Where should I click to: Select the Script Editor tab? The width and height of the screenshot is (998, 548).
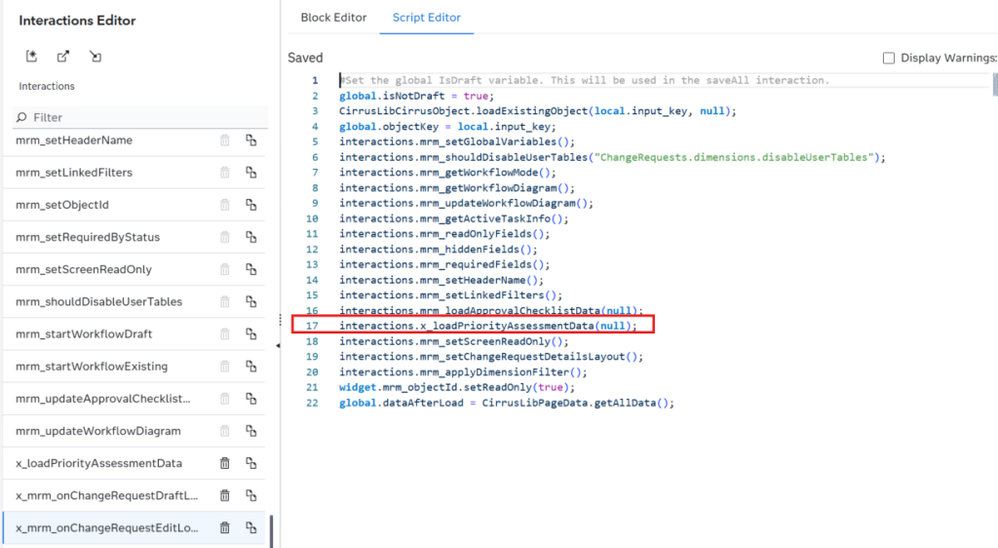[426, 18]
